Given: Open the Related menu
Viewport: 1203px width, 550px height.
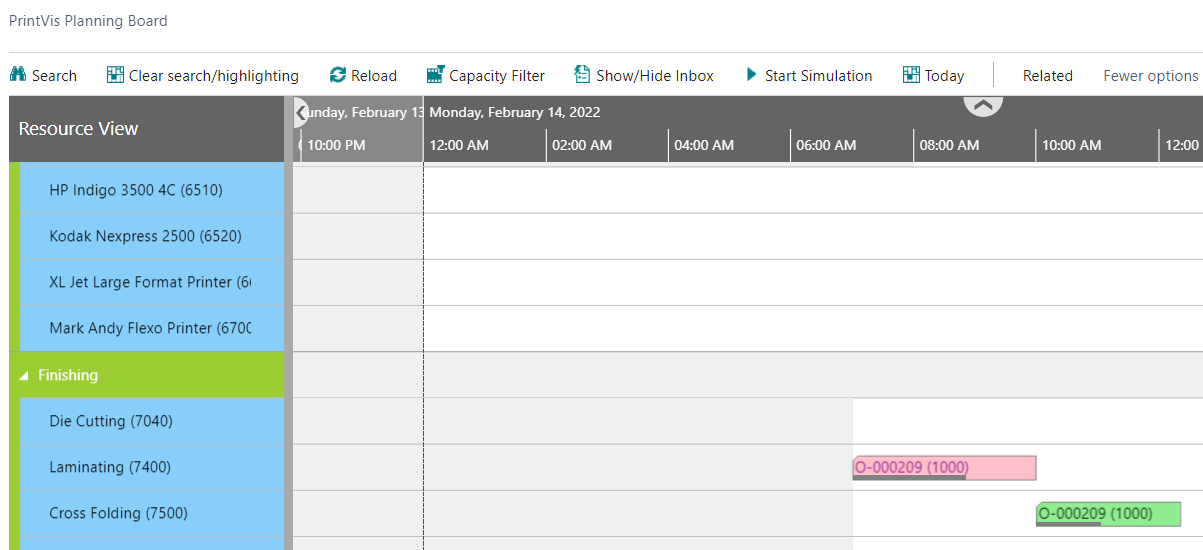Looking at the screenshot, I should pyautogui.click(x=1047, y=76).
